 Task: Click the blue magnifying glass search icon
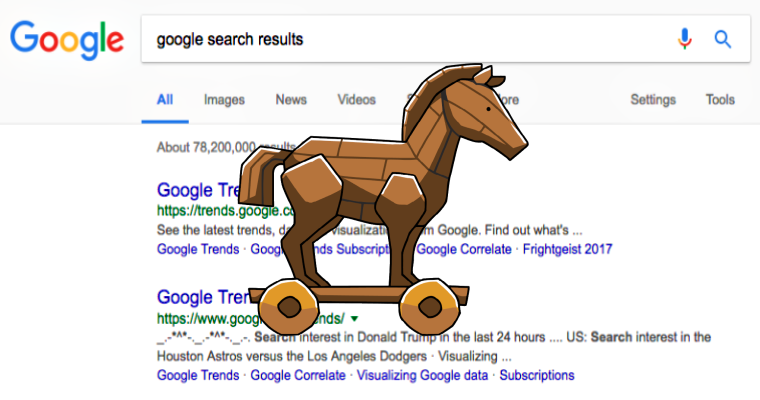click(x=722, y=39)
